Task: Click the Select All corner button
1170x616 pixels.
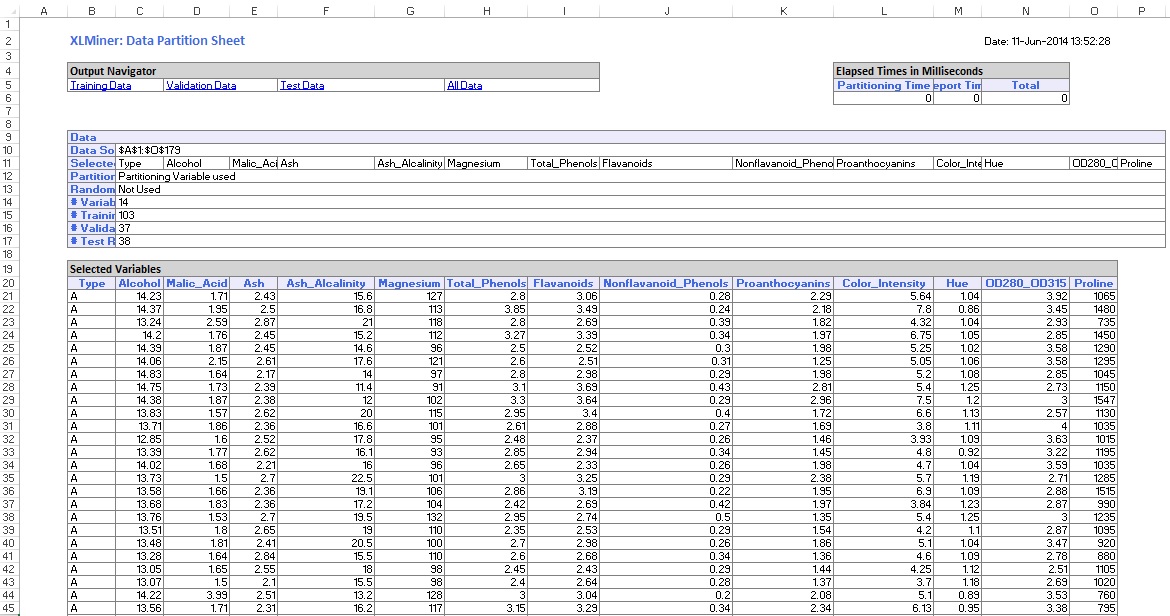Action: pyautogui.click(x=7, y=10)
